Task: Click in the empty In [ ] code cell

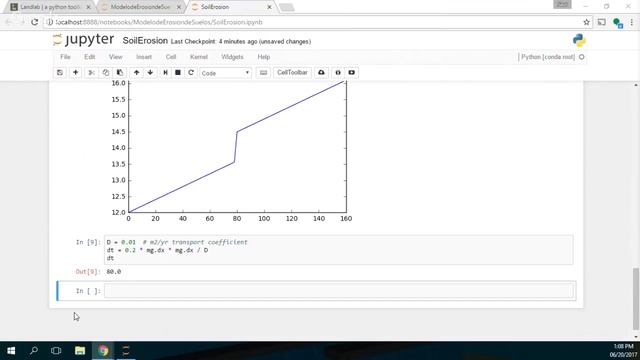Action: (339, 291)
